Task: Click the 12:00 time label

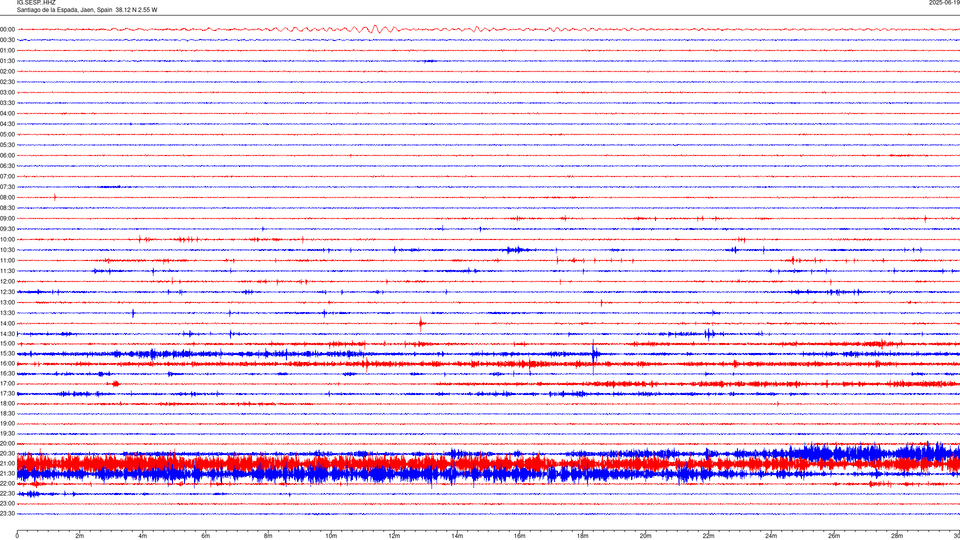Action: click(x=7, y=282)
